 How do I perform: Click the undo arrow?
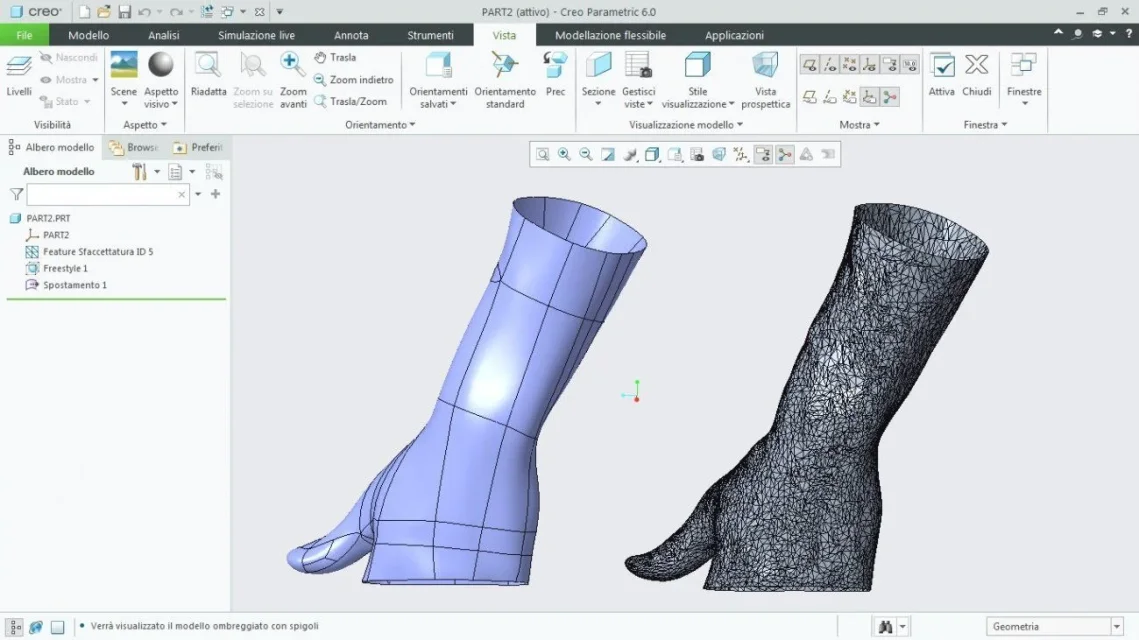(x=144, y=12)
